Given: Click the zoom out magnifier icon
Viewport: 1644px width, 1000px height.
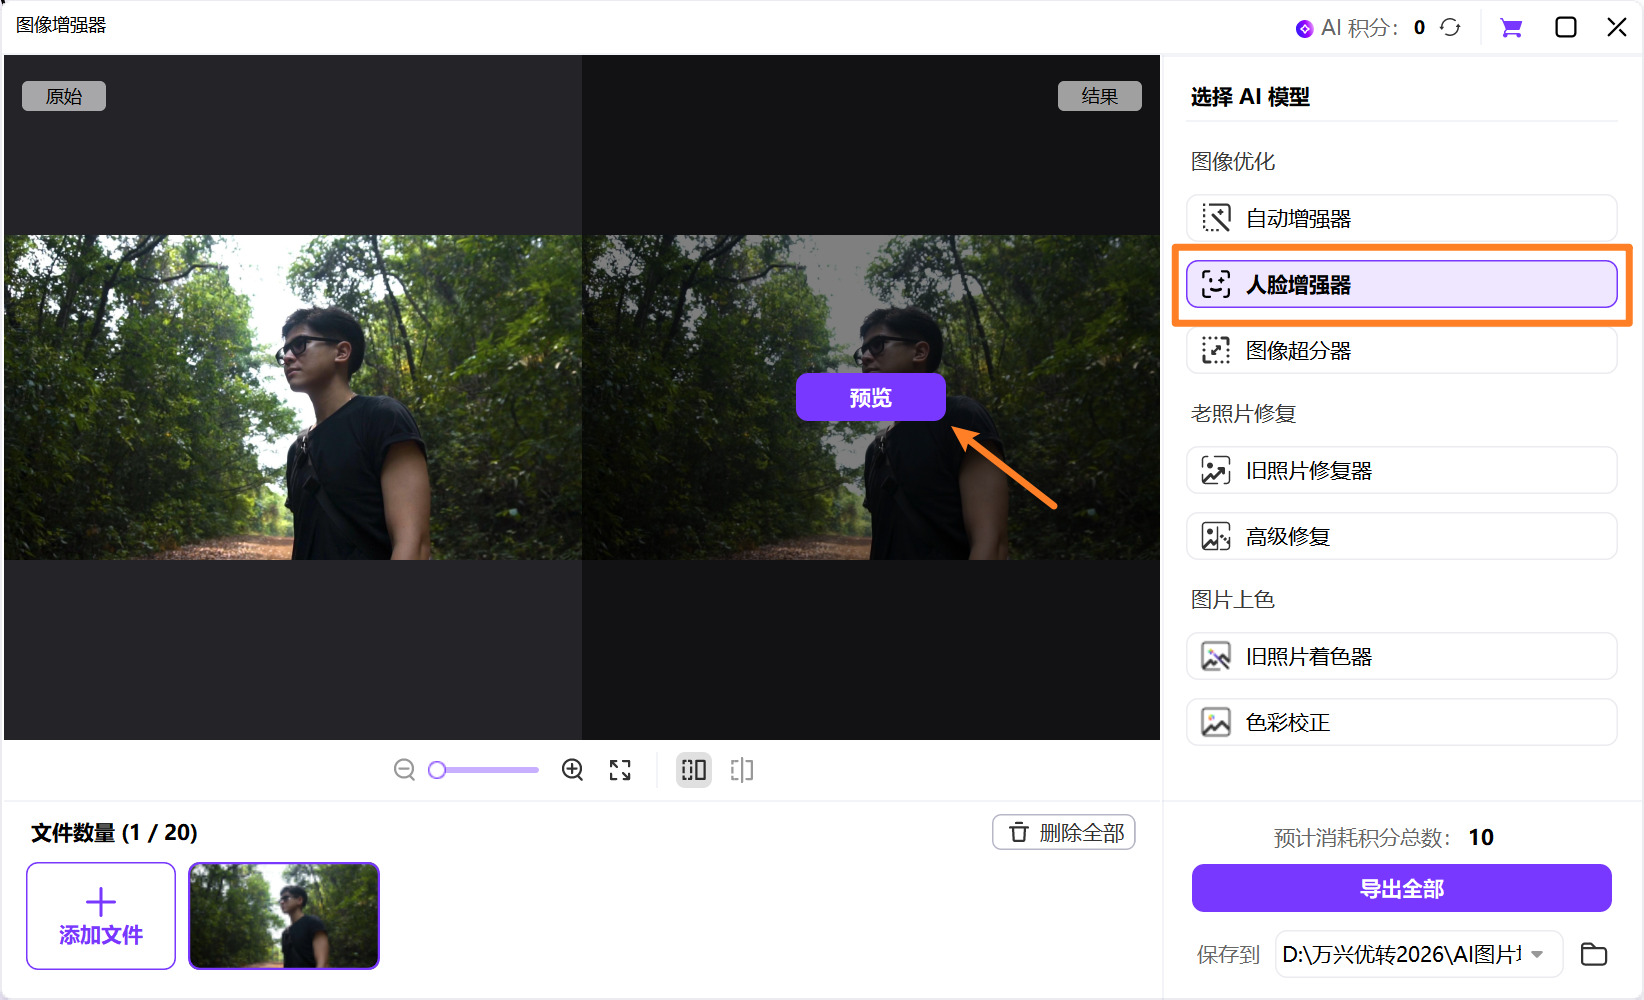Looking at the screenshot, I should (404, 770).
